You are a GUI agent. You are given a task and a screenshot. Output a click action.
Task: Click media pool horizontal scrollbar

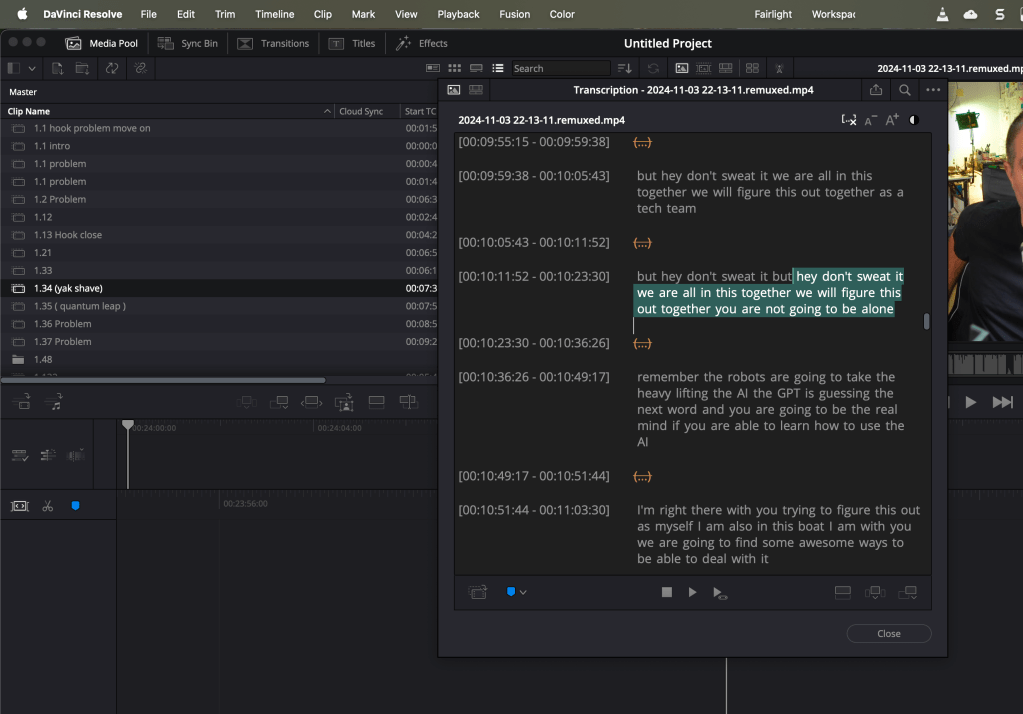click(163, 380)
